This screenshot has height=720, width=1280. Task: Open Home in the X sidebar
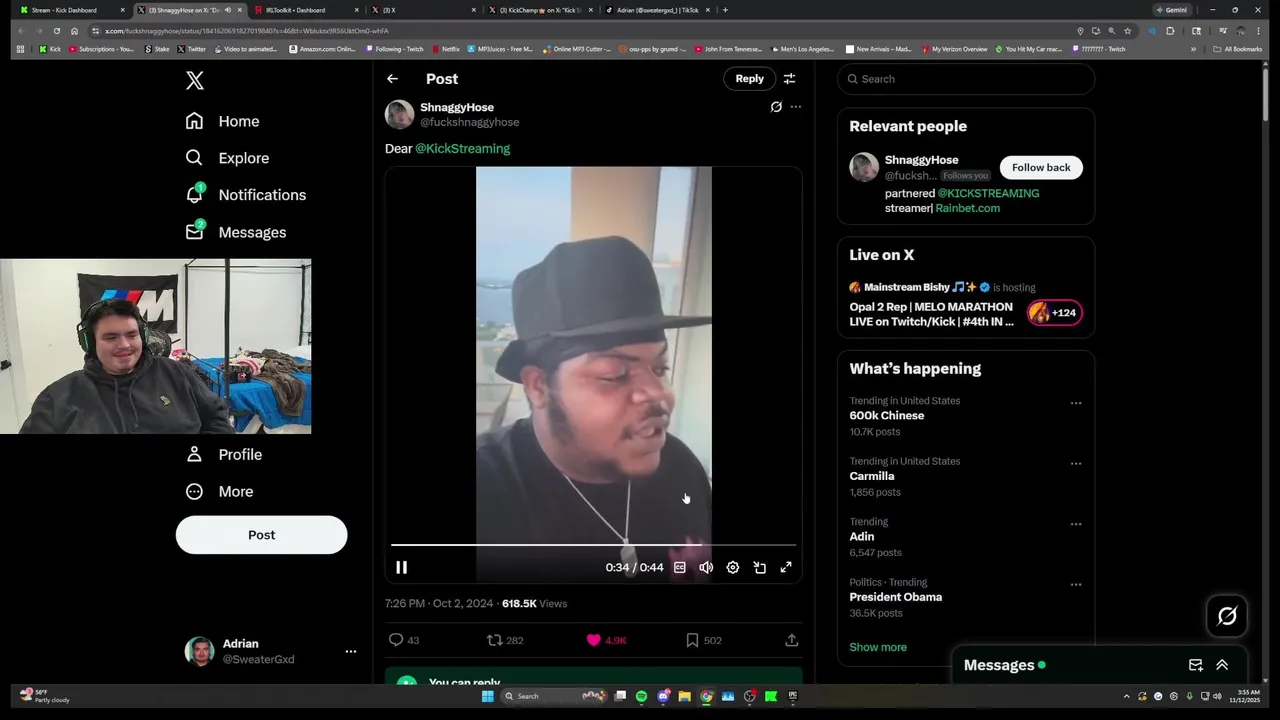point(222,121)
